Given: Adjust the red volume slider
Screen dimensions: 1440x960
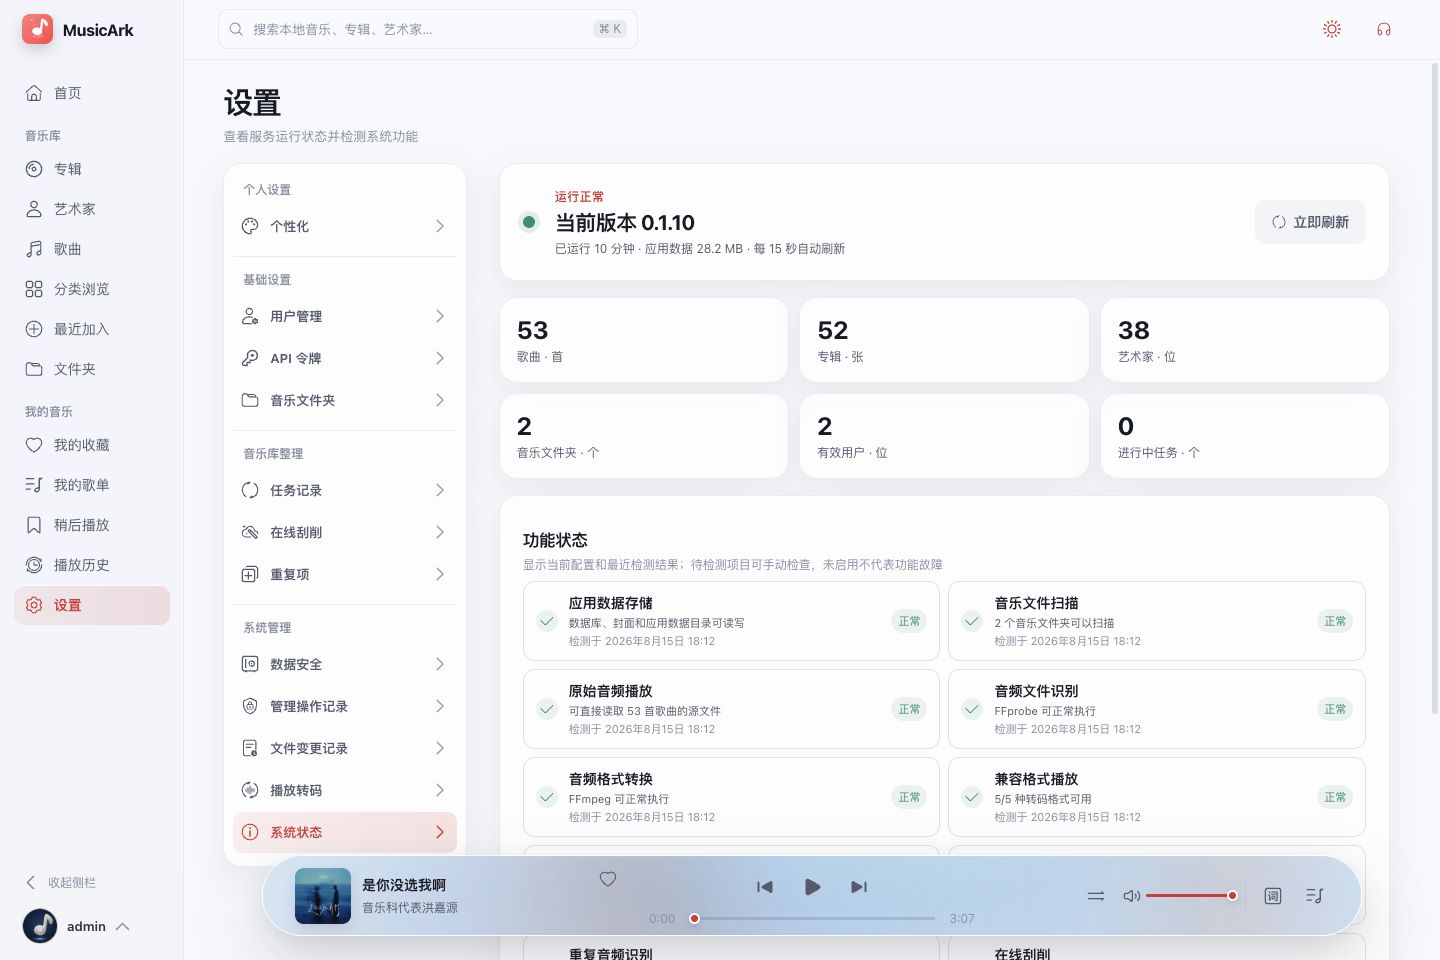Looking at the screenshot, I should [1192, 896].
